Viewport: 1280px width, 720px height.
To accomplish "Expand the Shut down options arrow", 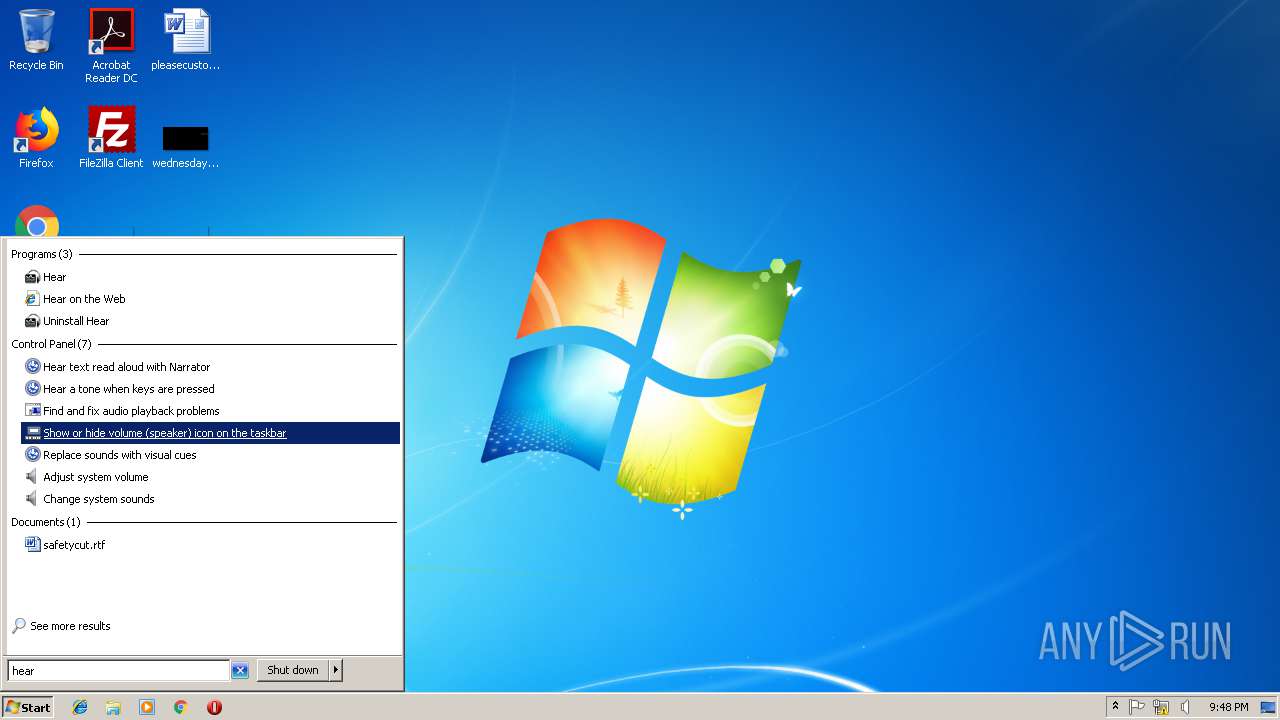I will [336, 670].
